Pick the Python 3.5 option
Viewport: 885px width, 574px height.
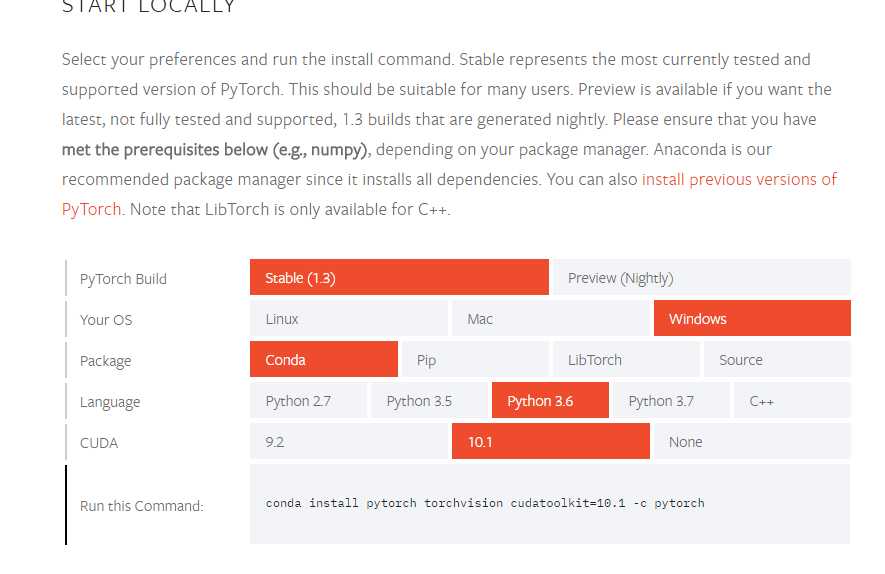point(430,400)
